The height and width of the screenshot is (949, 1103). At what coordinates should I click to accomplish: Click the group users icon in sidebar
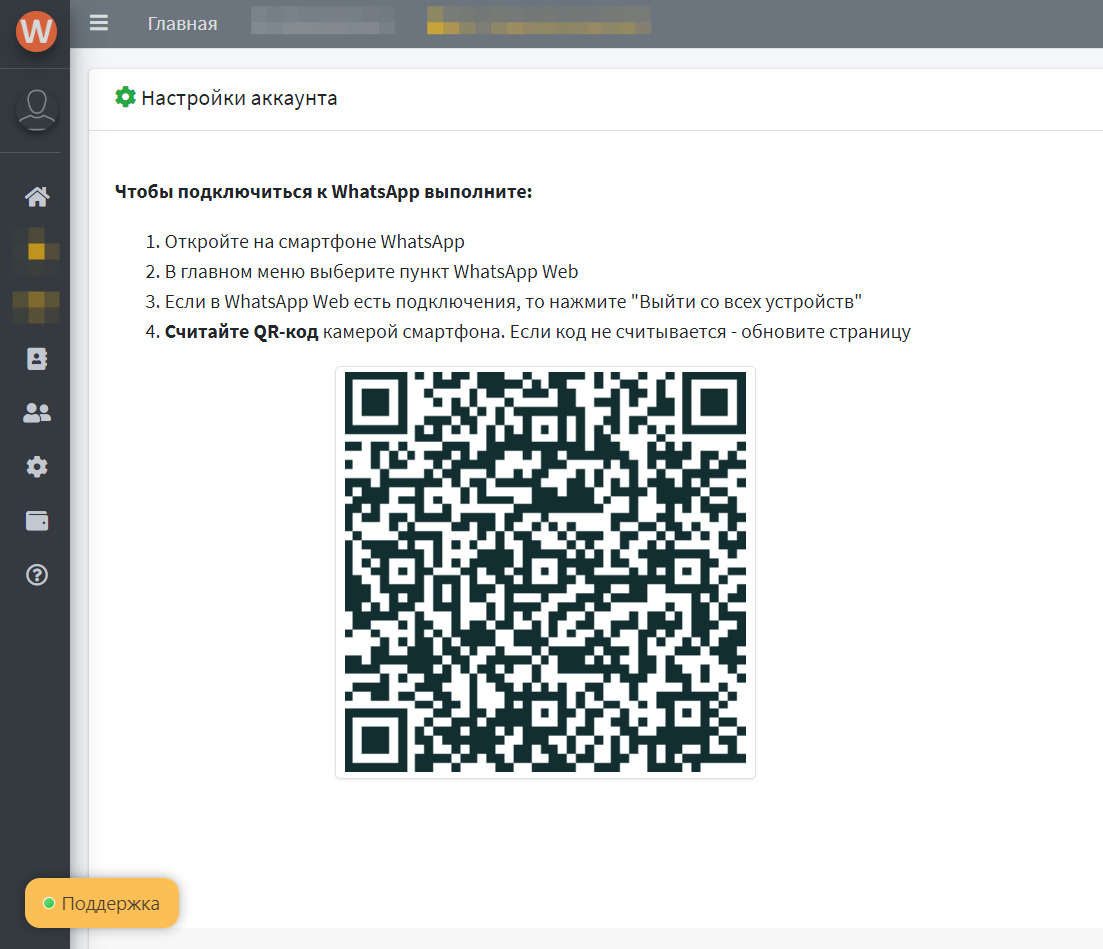[x=36, y=412]
